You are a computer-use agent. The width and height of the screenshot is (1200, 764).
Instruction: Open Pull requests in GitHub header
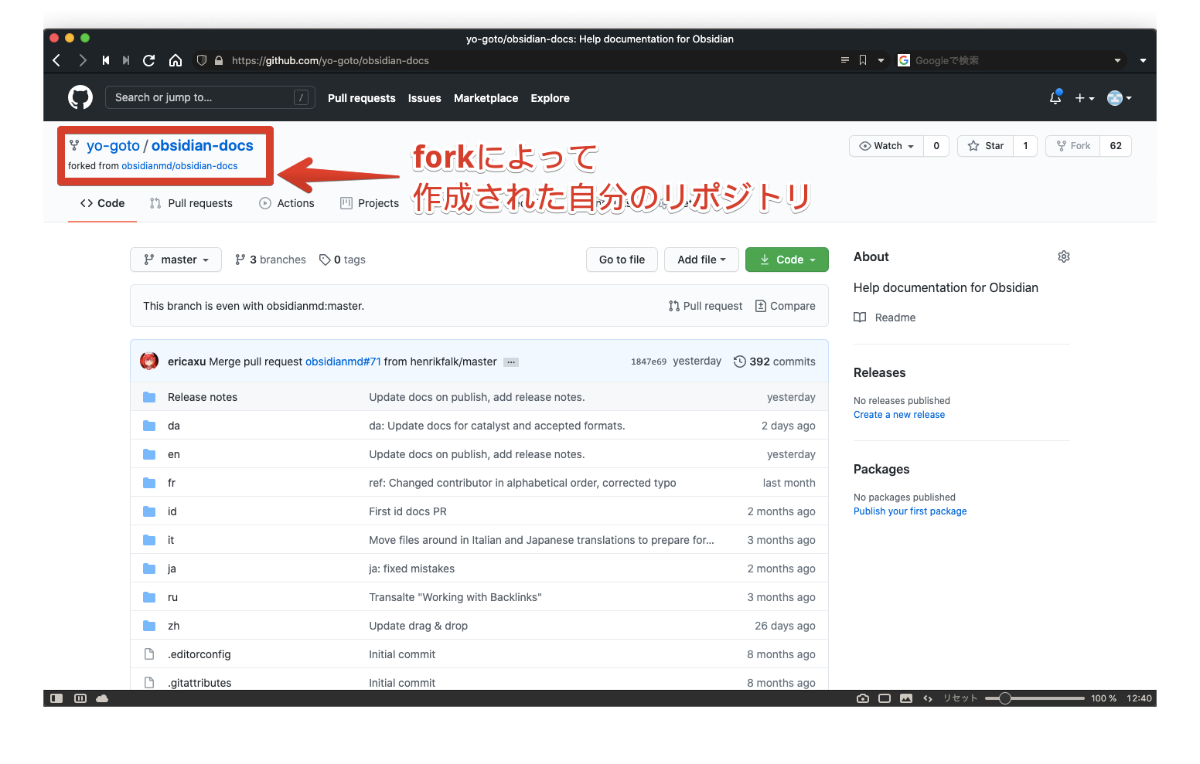361,98
